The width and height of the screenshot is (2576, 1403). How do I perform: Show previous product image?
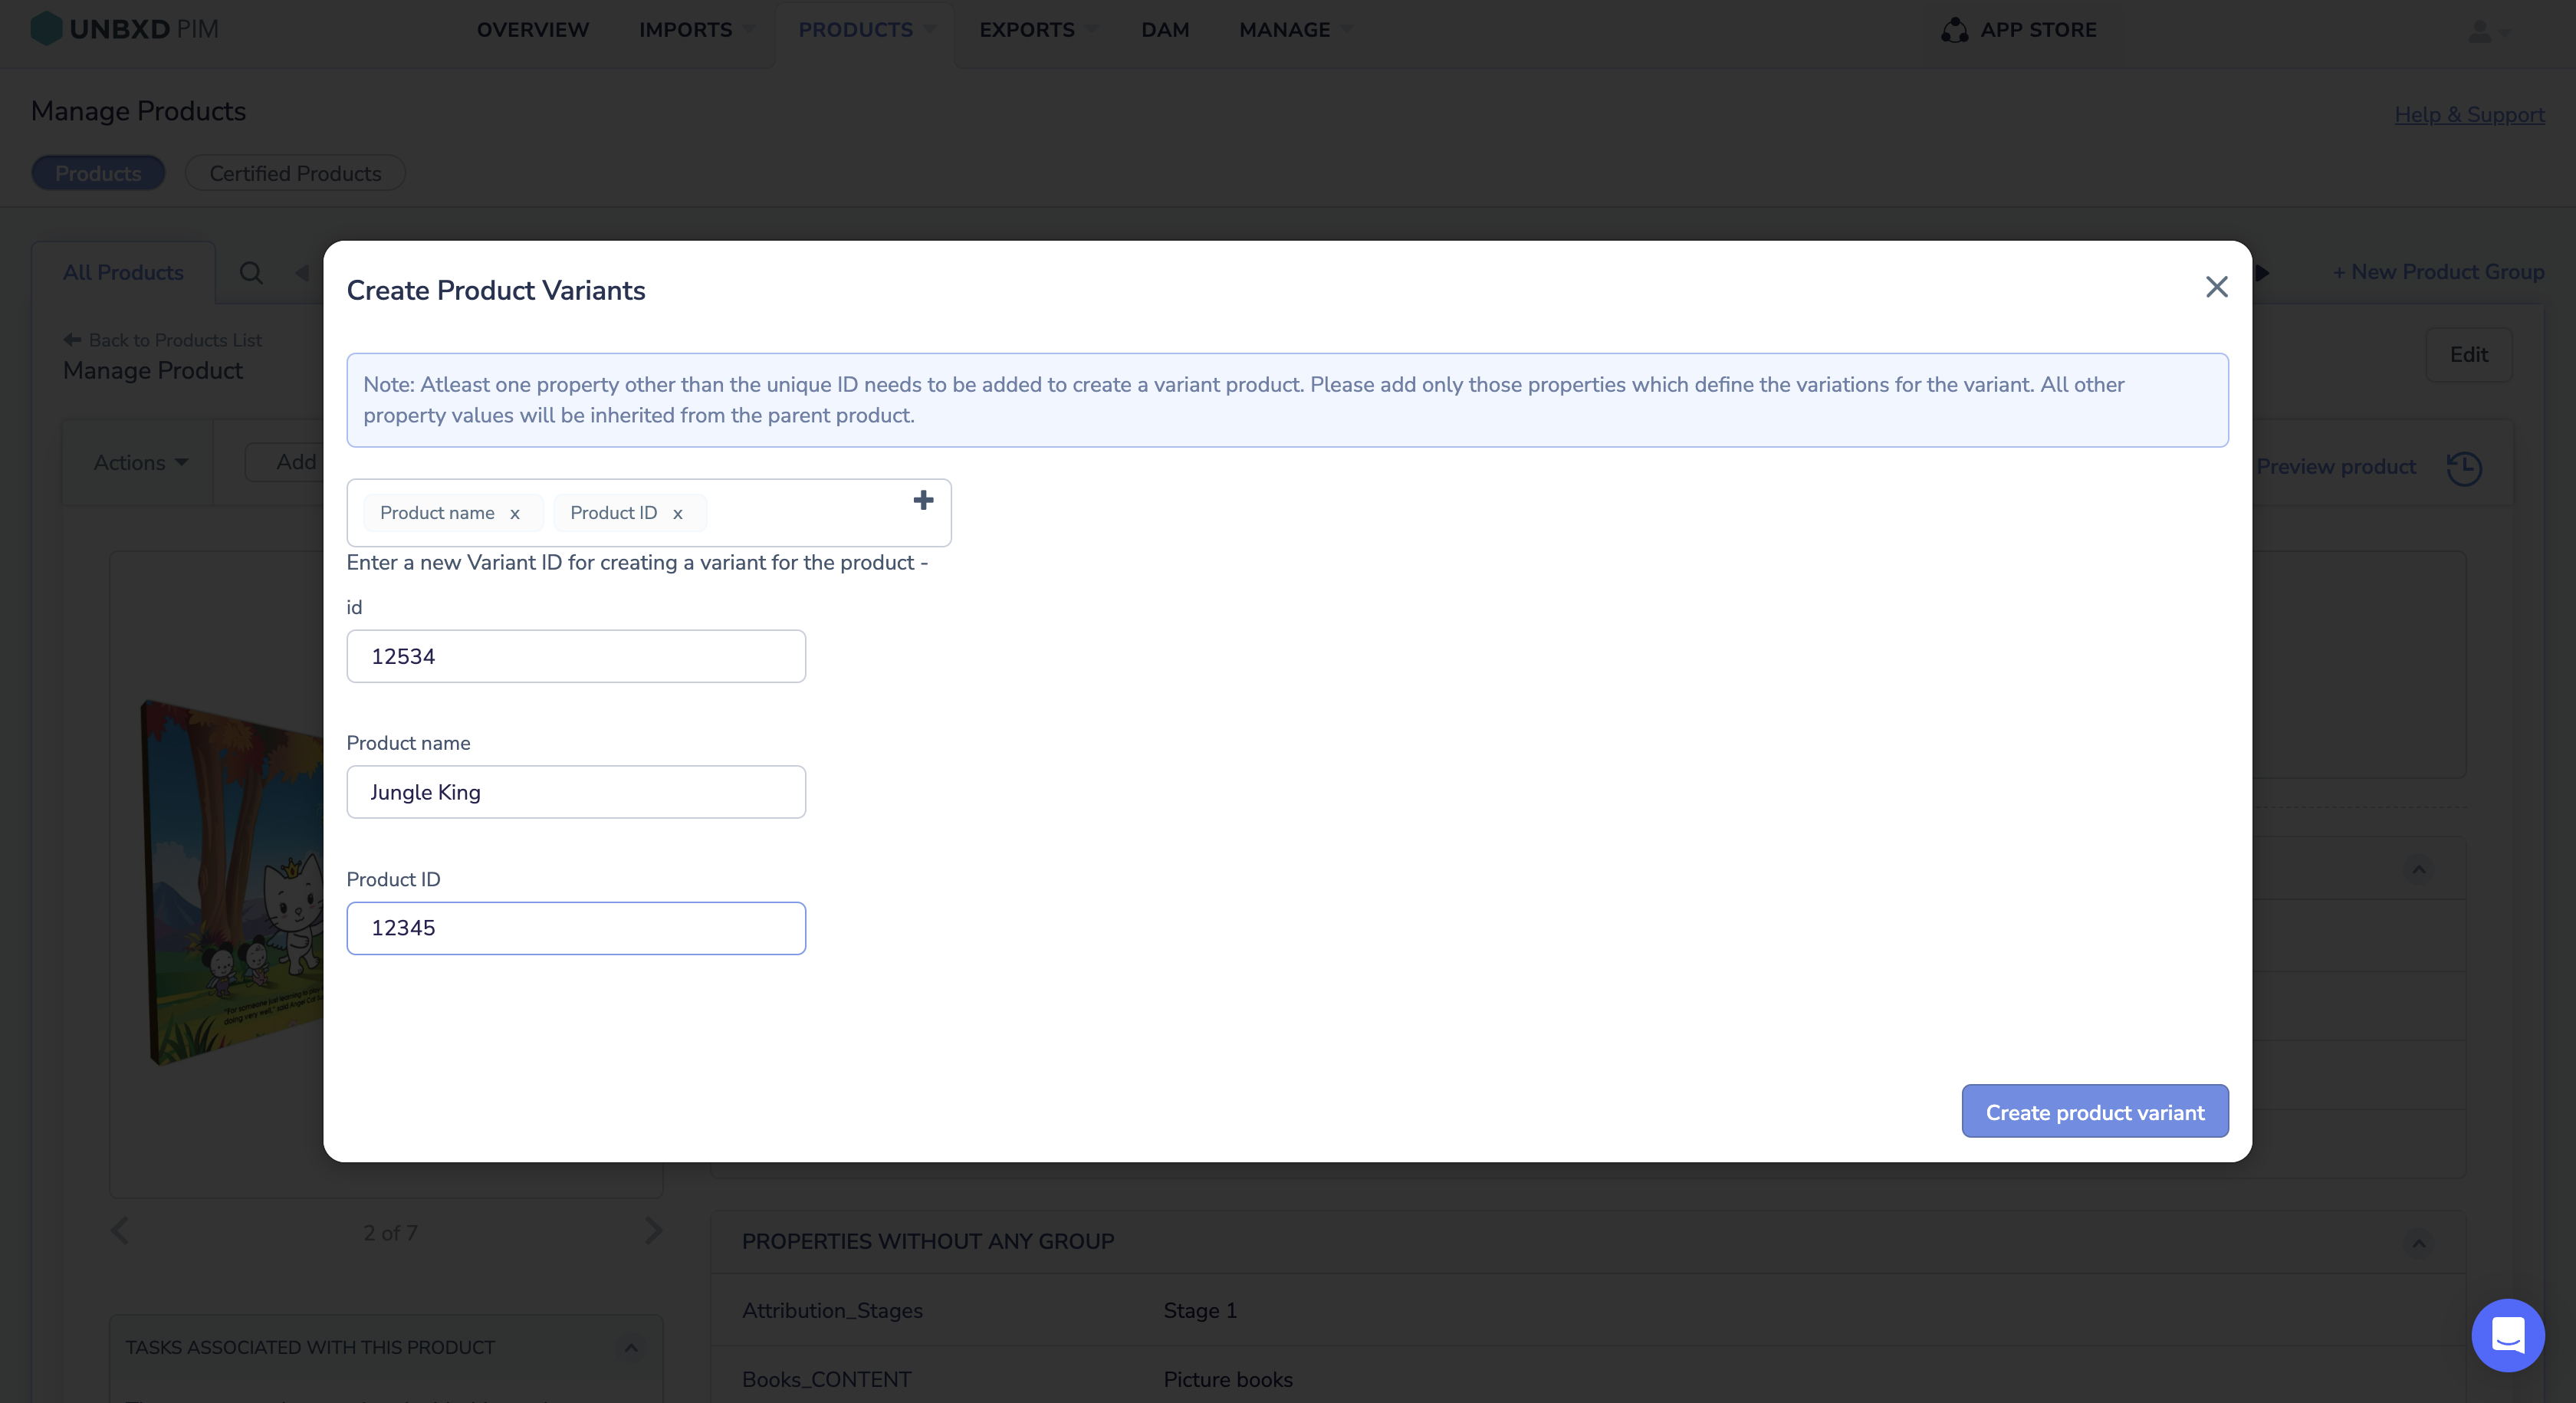tap(120, 1231)
